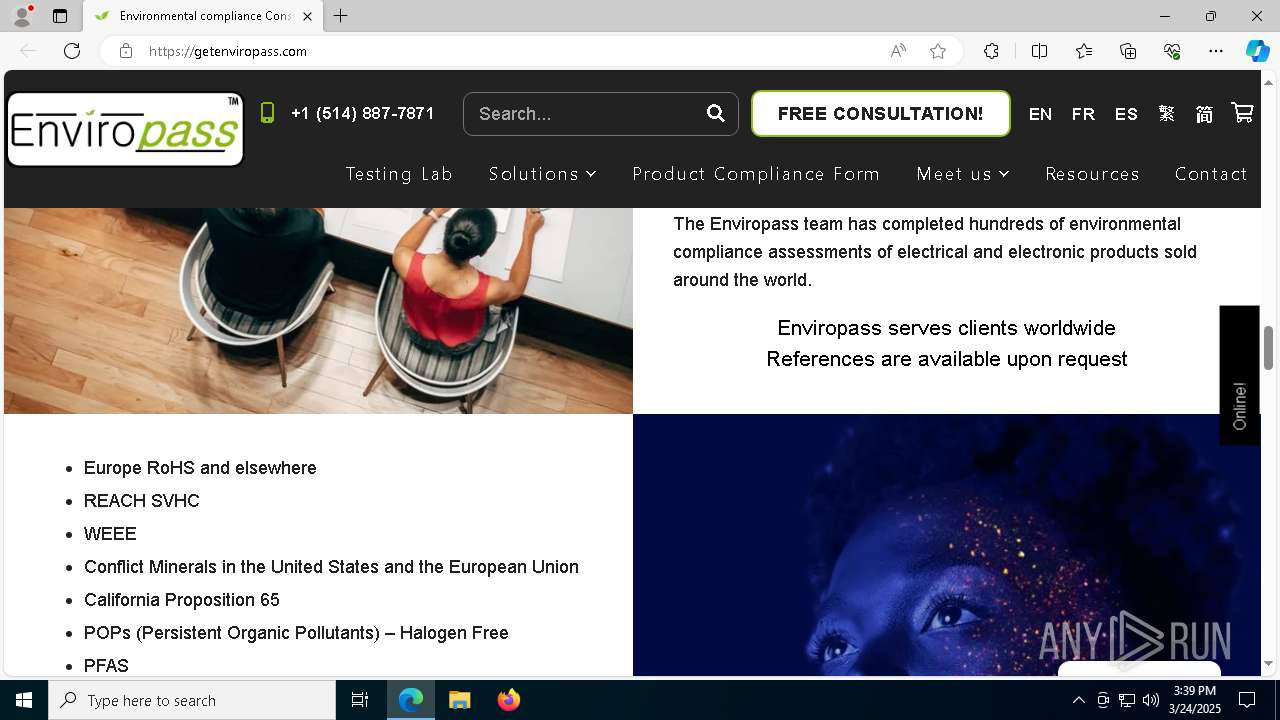The image size is (1280, 720).
Task: Click the browser back arrow
Action: coord(28,51)
